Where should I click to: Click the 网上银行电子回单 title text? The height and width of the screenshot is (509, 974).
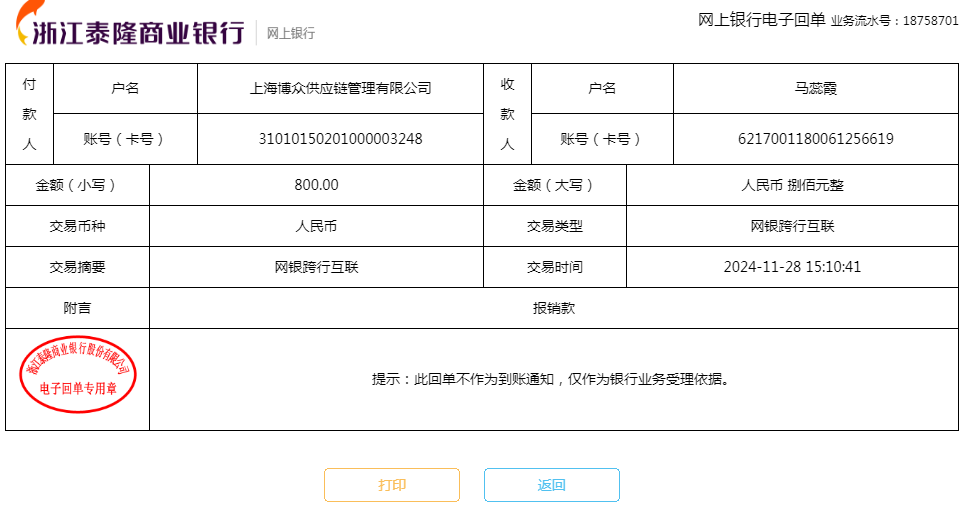tap(761, 19)
